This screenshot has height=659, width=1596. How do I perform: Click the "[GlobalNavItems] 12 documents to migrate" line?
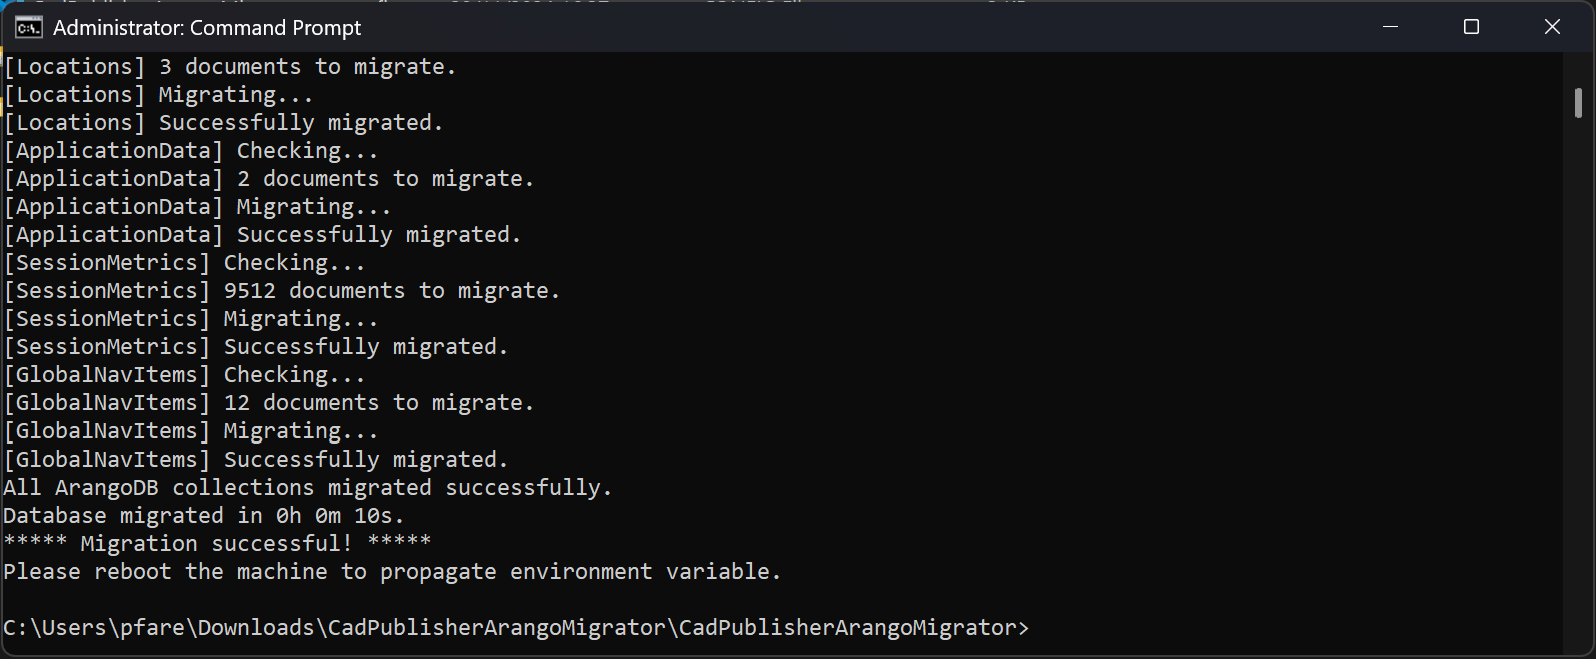(269, 403)
